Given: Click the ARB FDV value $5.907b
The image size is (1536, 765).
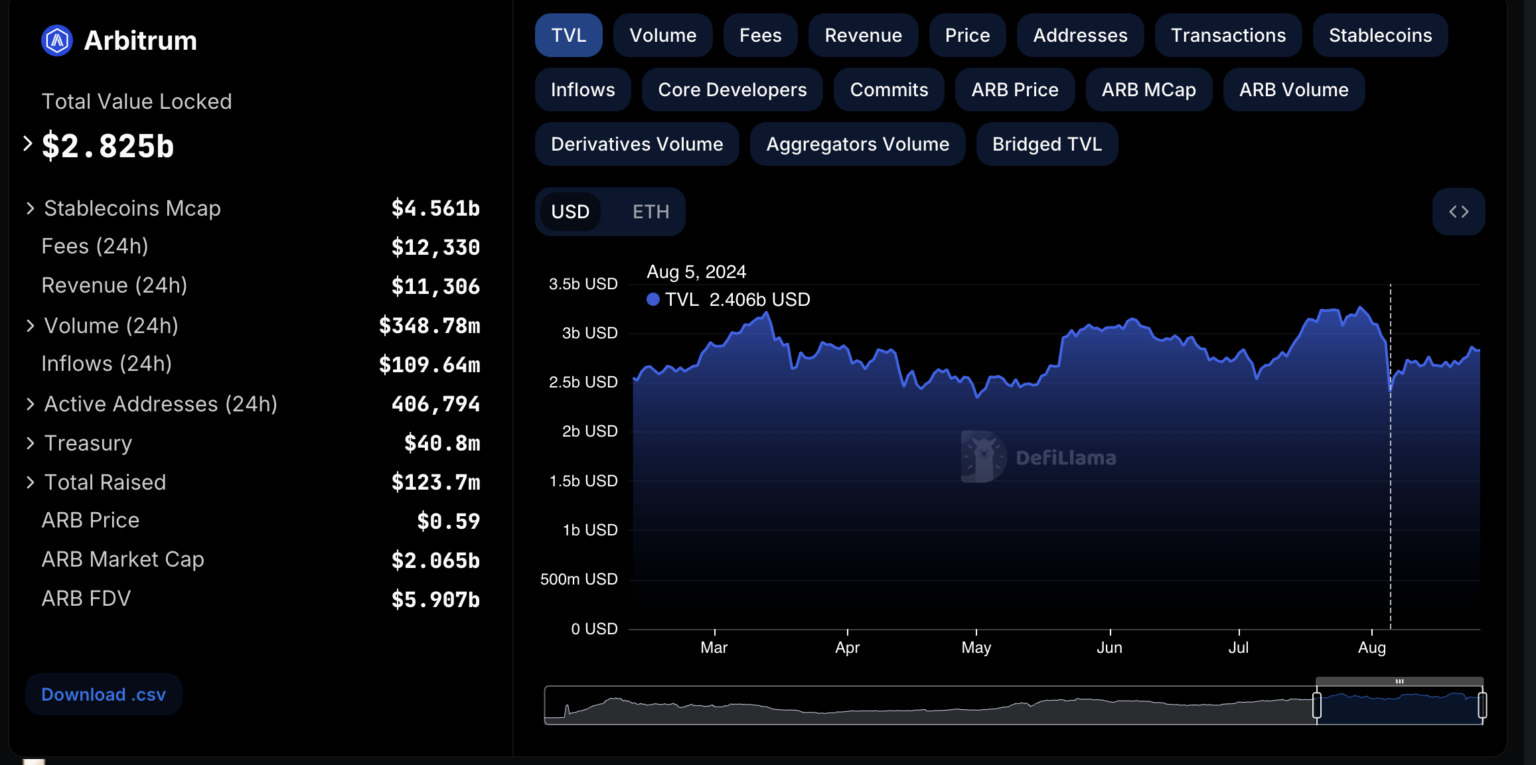Looking at the screenshot, I should [436, 599].
